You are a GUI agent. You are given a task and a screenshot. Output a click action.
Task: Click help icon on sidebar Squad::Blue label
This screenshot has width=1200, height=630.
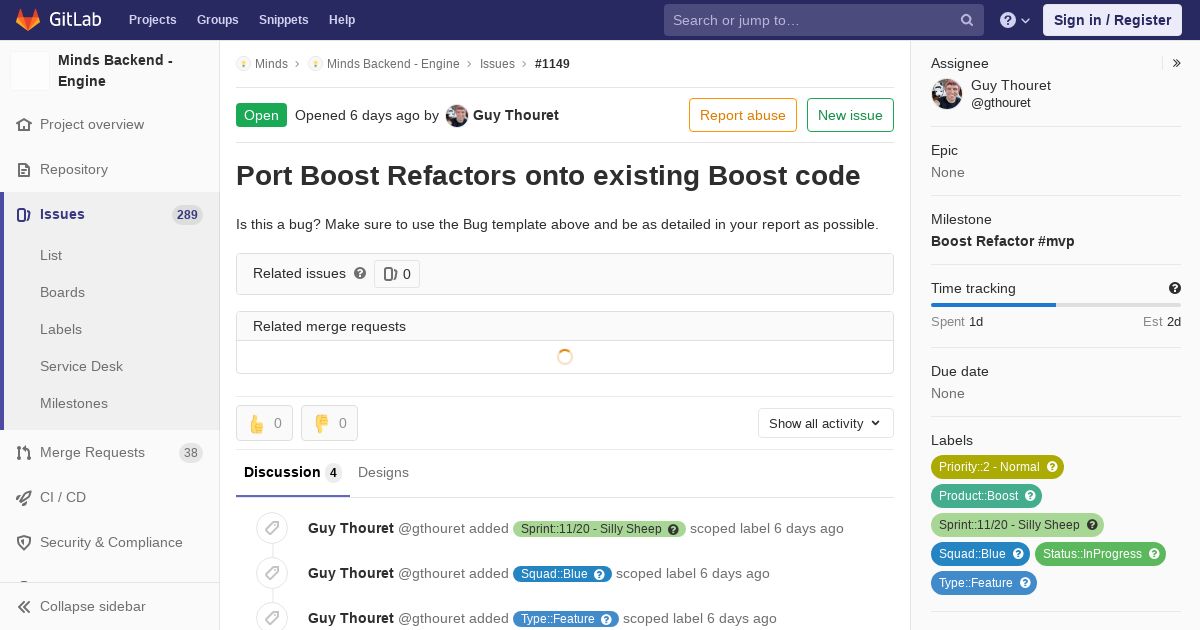(1018, 554)
